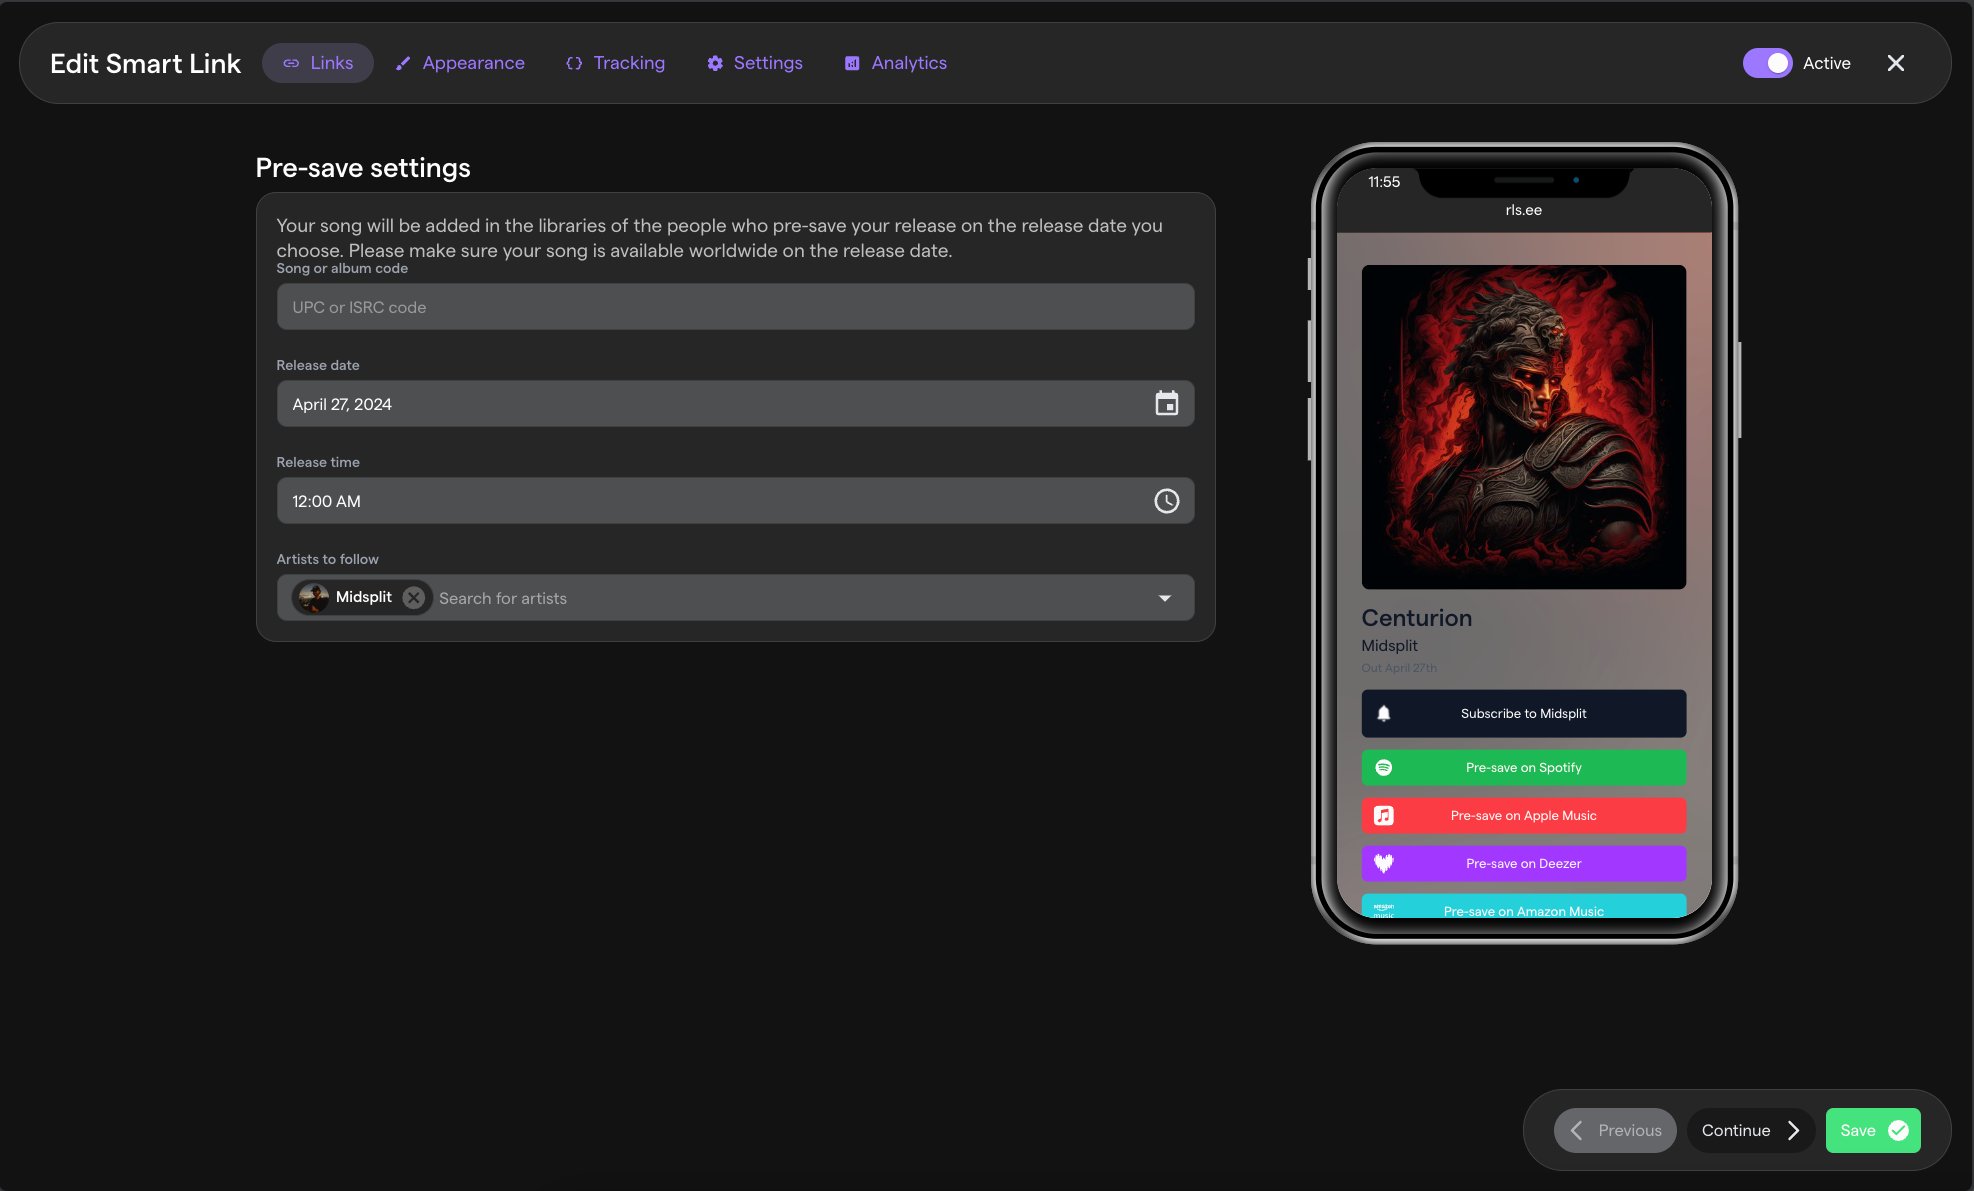Expand the Artists to follow dropdown arrow
1974x1191 pixels.
[1164, 598]
